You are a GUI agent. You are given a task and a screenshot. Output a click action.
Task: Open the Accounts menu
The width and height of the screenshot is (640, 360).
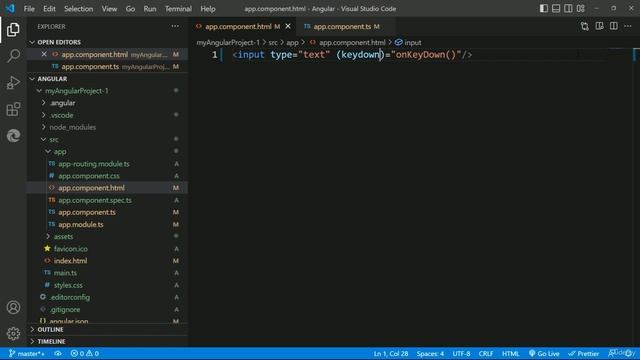coord(13,307)
